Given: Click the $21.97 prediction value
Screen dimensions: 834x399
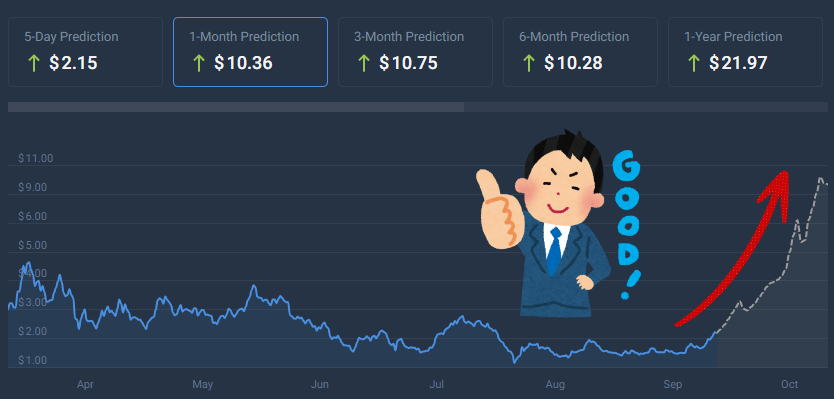Looking at the screenshot, I should click(x=738, y=63).
